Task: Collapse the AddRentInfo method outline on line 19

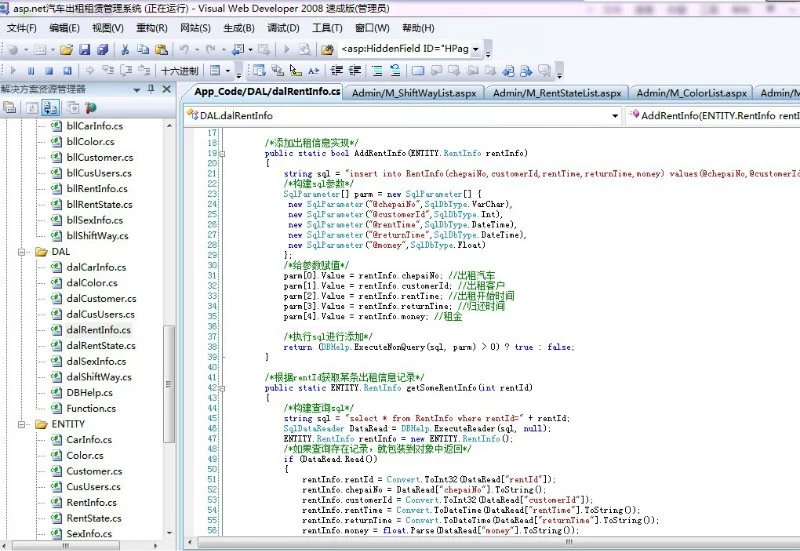Action: coord(222,153)
